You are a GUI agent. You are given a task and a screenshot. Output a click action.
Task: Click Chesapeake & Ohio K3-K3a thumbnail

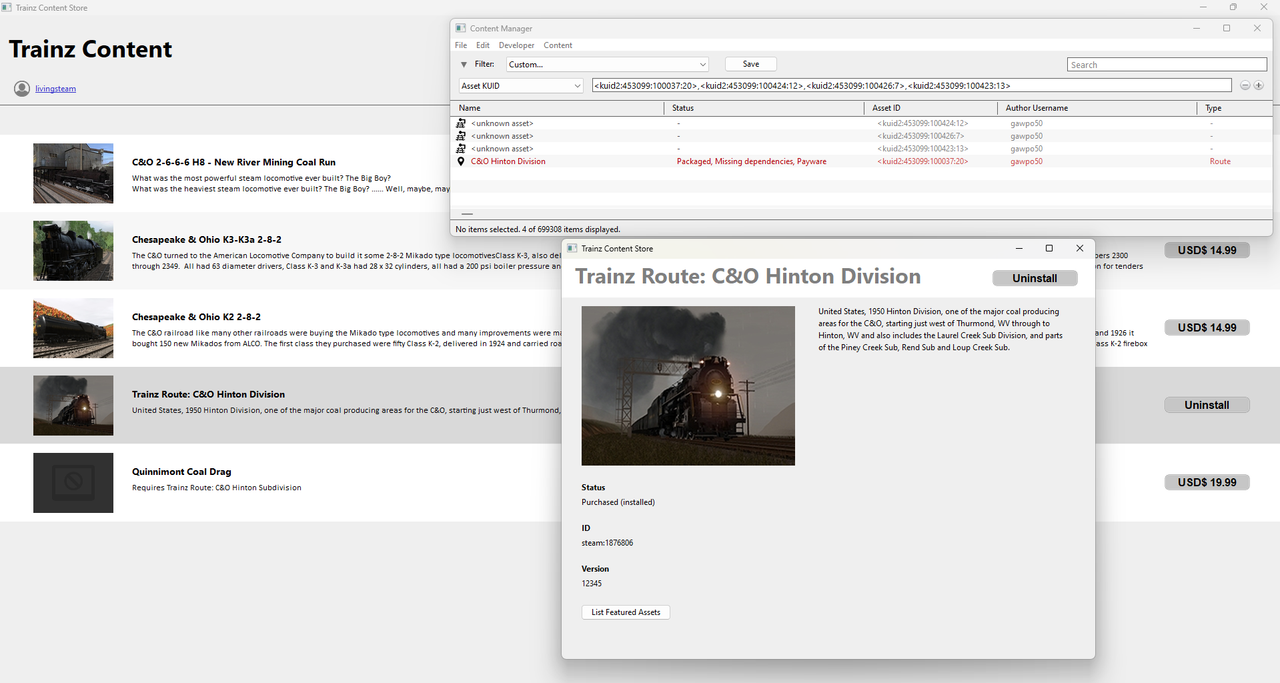click(73, 250)
